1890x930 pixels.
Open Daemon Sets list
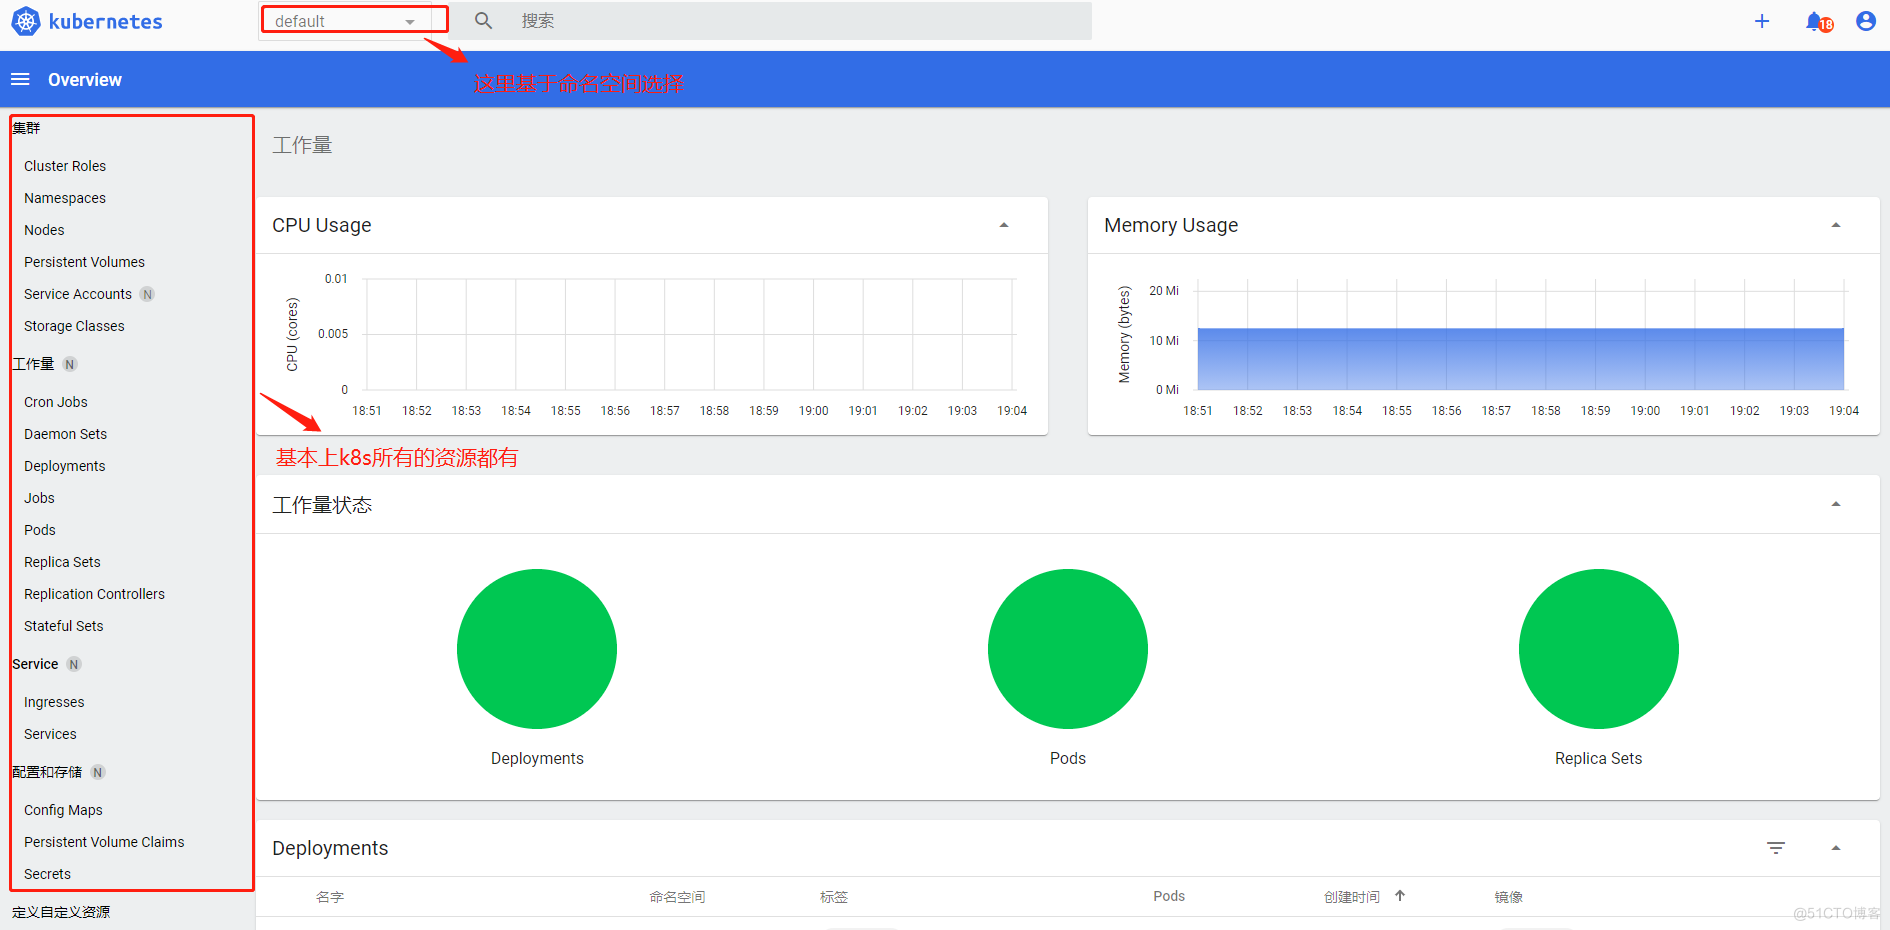coord(65,434)
